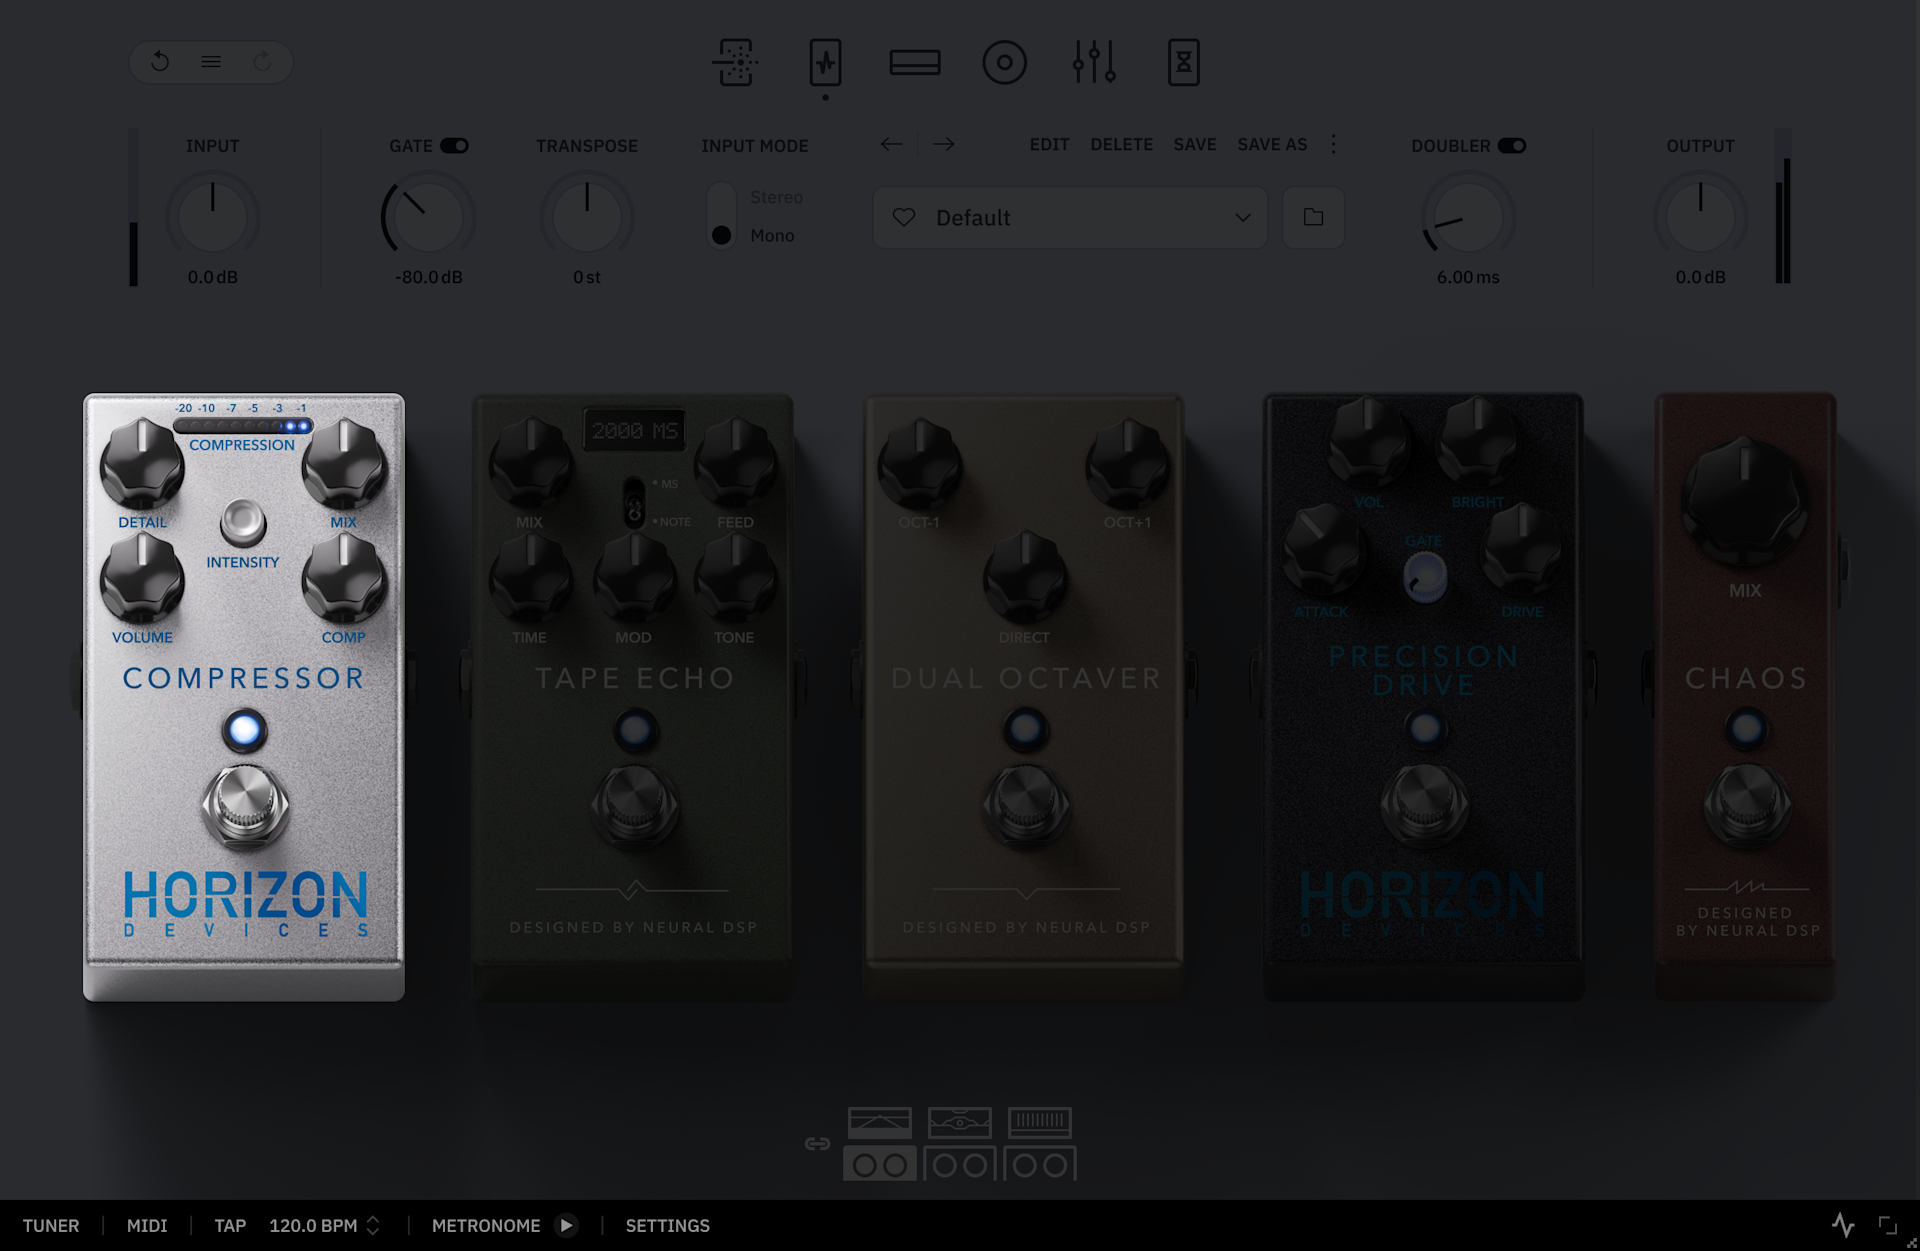Click the Precision Drive GATE knob
The height and width of the screenshot is (1251, 1920).
click(x=1425, y=577)
